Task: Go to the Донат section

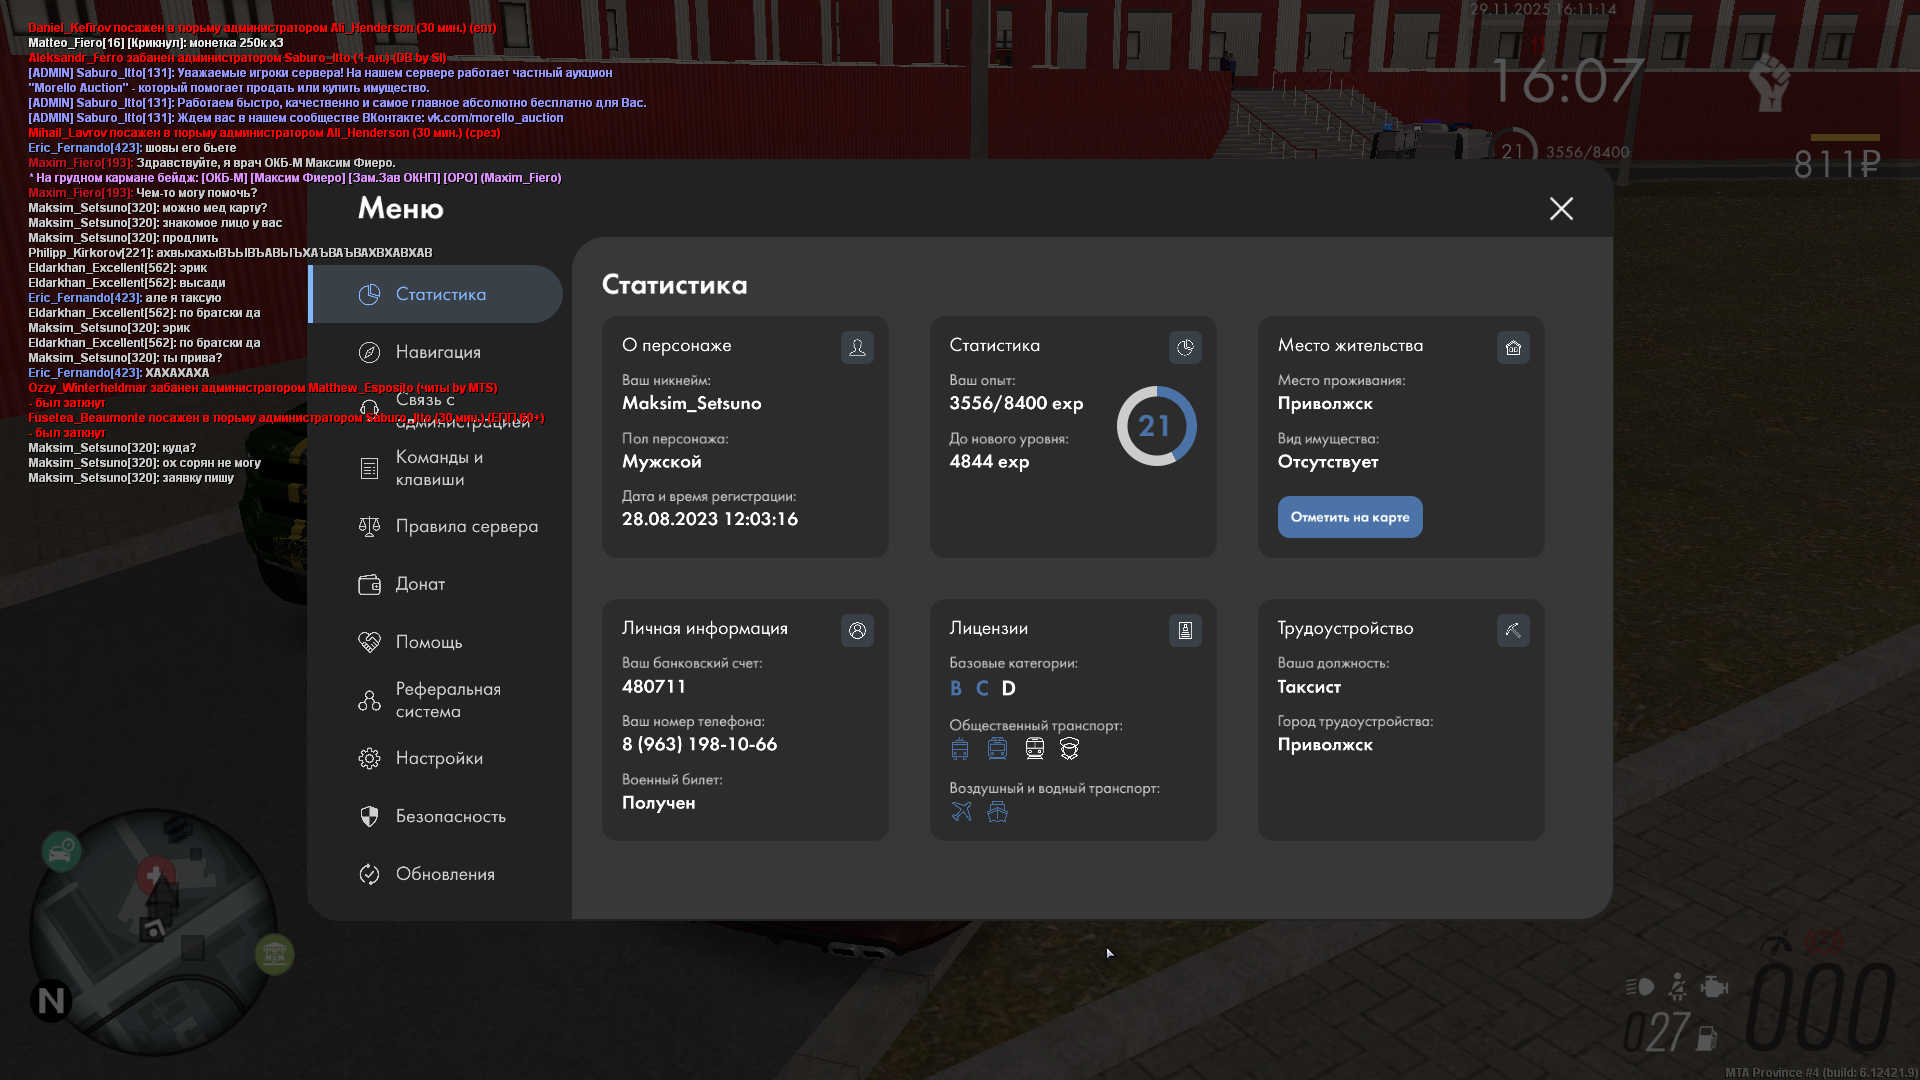Action: click(420, 584)
